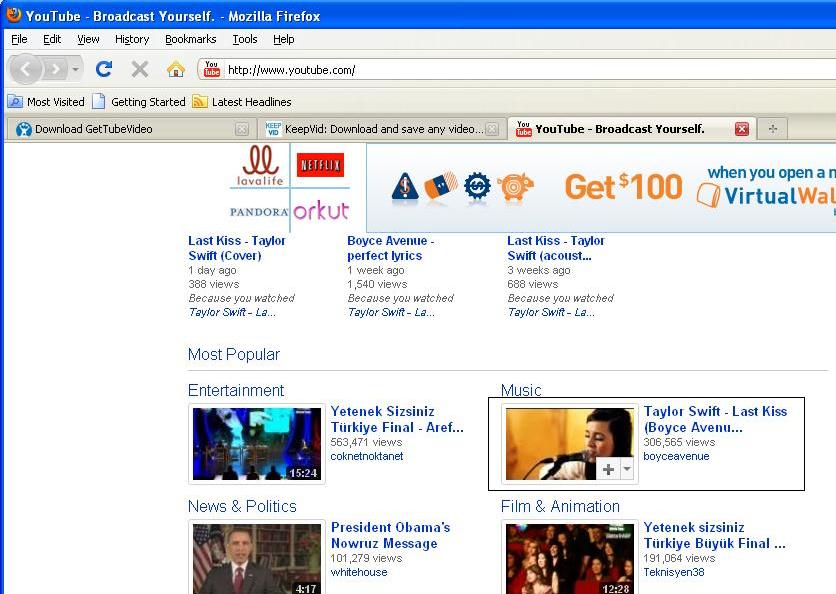
Task: Open the History menu
Action: click(x=132, y=39)
